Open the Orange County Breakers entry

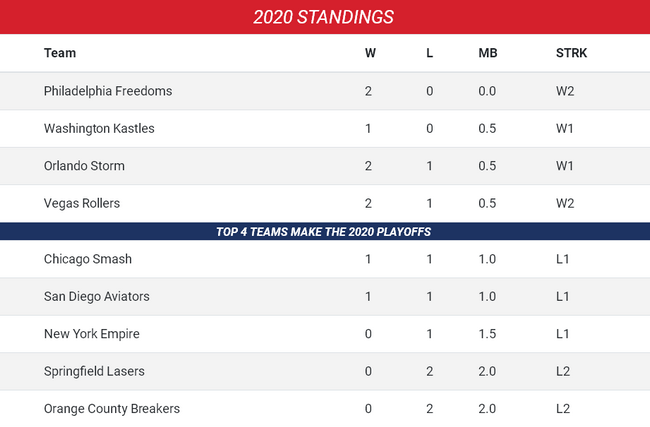pos(112,408)
